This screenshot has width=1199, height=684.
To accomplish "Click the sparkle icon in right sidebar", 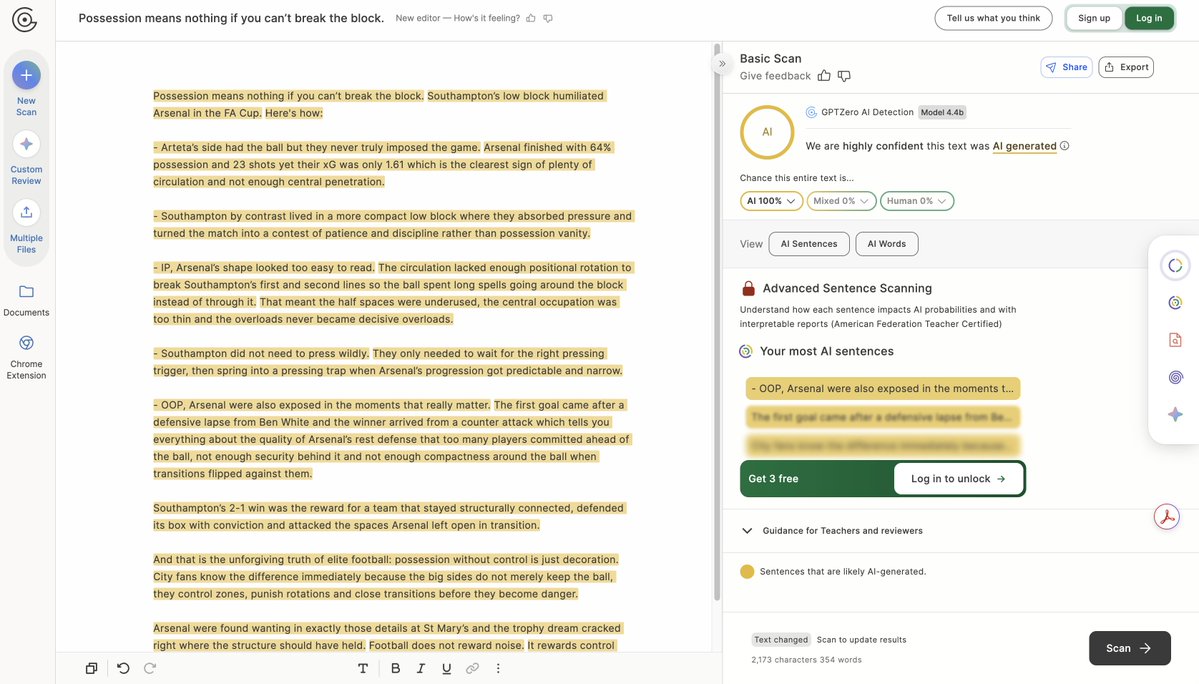I will pyautogui.click(x=1175, y=414).
